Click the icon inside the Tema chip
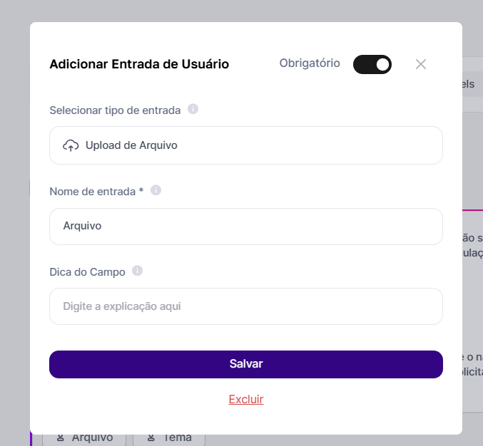The image size is (483, 446). (151, 438)
